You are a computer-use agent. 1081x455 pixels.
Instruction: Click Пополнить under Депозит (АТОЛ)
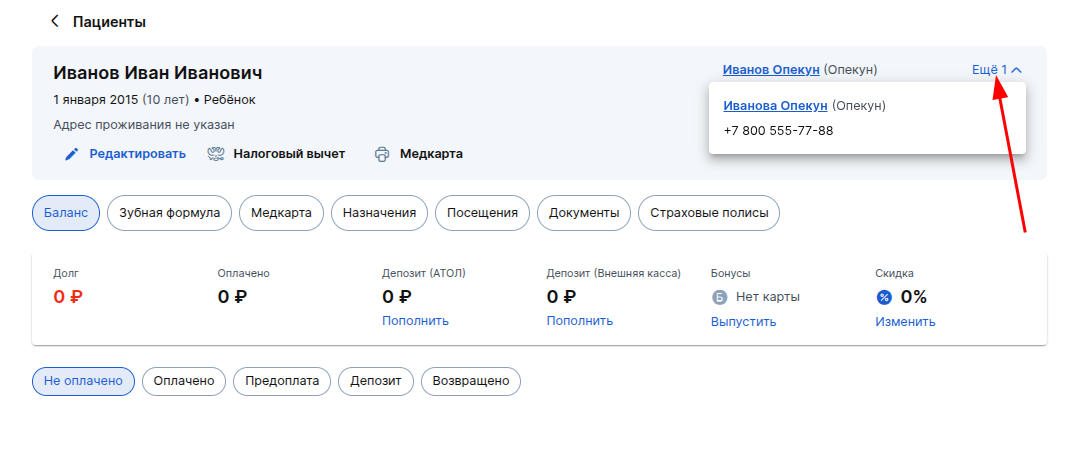click(x=415, y=321)
